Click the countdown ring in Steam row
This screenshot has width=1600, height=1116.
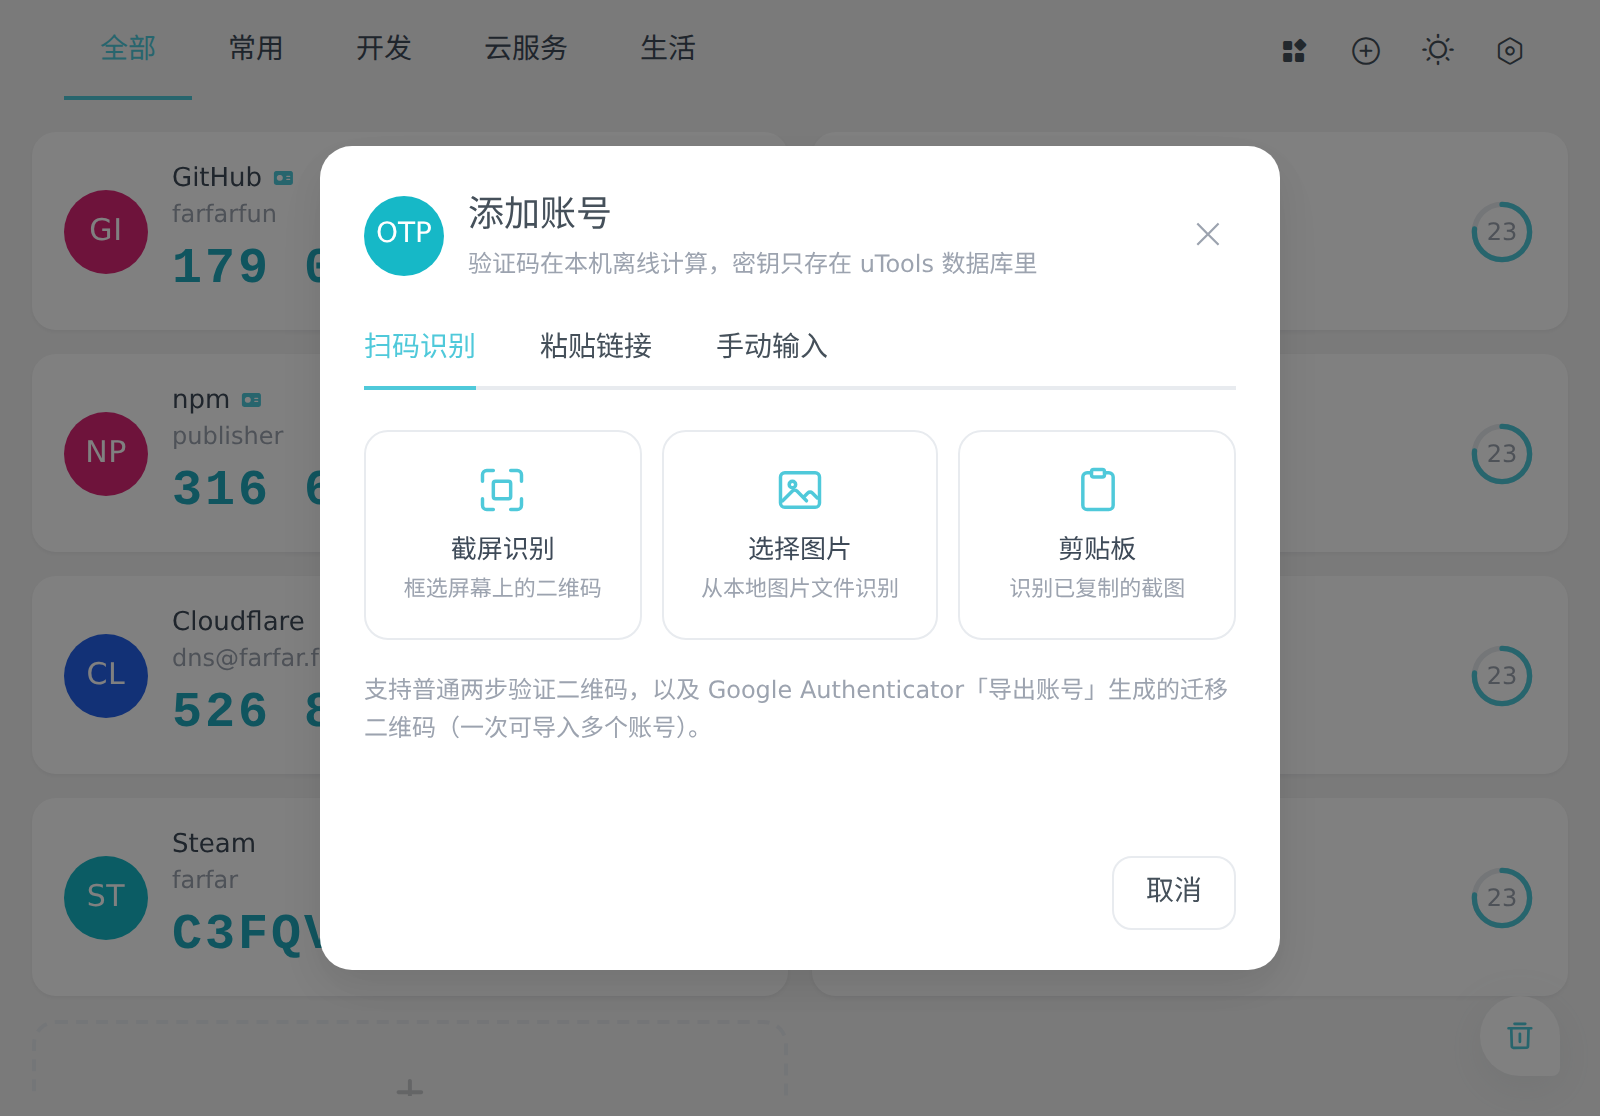(1502, 898)
